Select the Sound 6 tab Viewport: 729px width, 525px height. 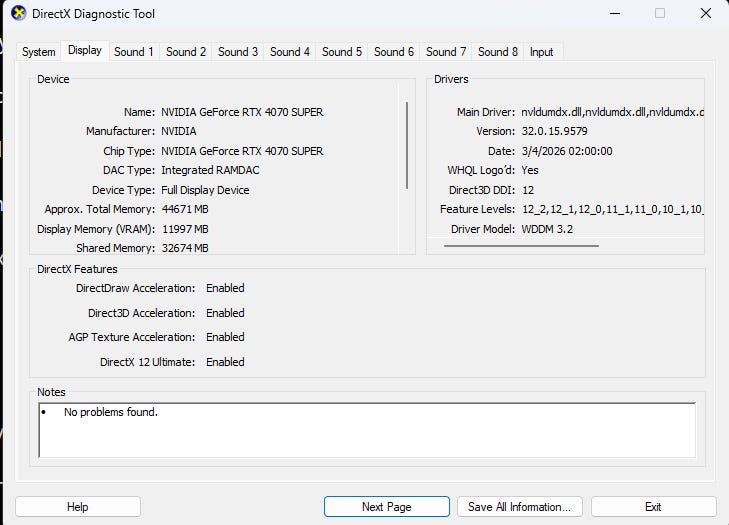pyautogui.click(x=394, y=52)
